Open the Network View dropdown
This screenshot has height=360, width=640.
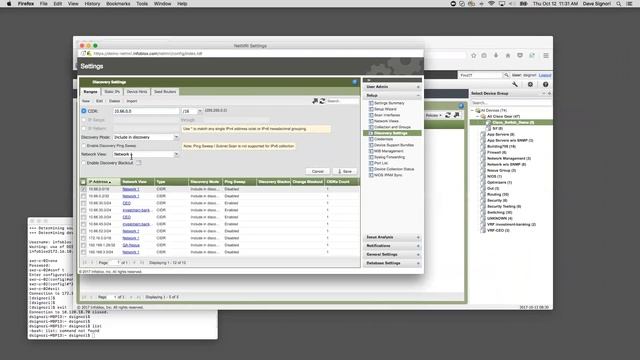click(176, 154)
